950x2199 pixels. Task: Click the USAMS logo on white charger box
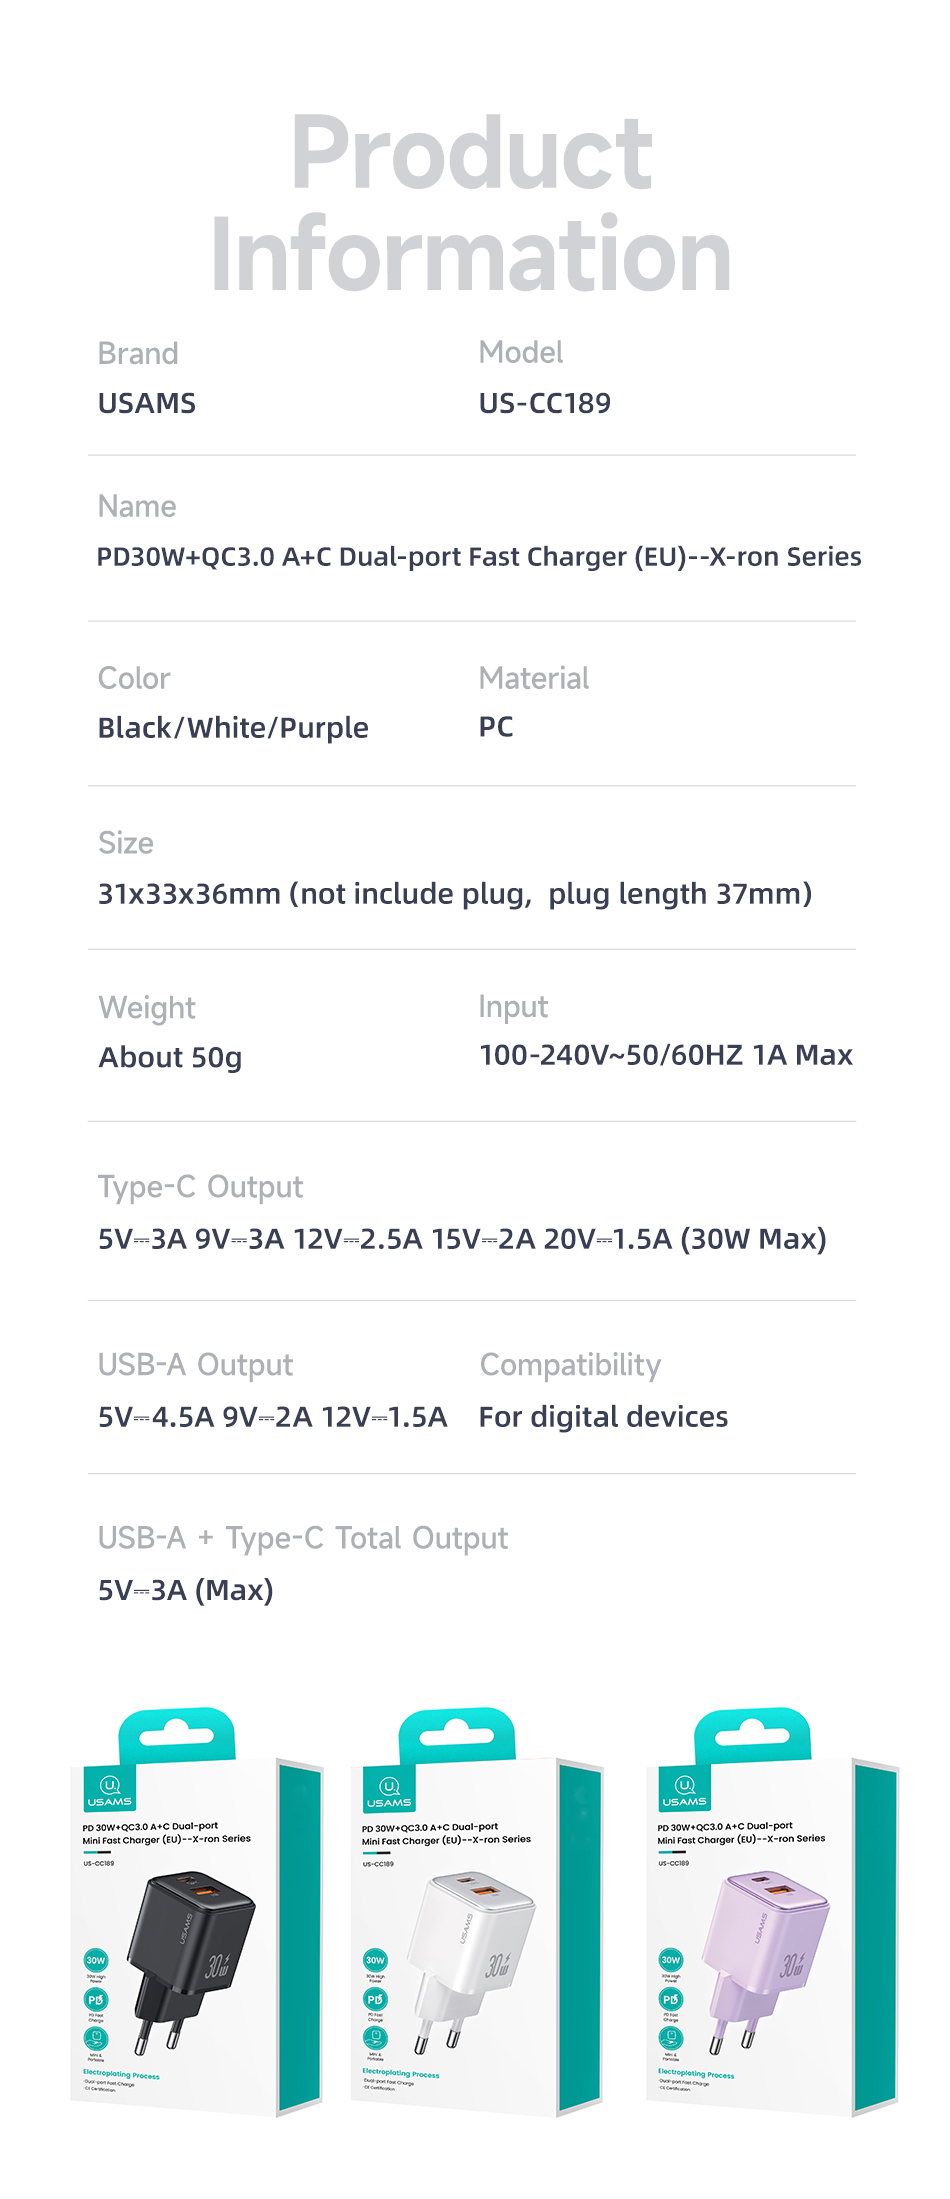tap(389, 1791)
